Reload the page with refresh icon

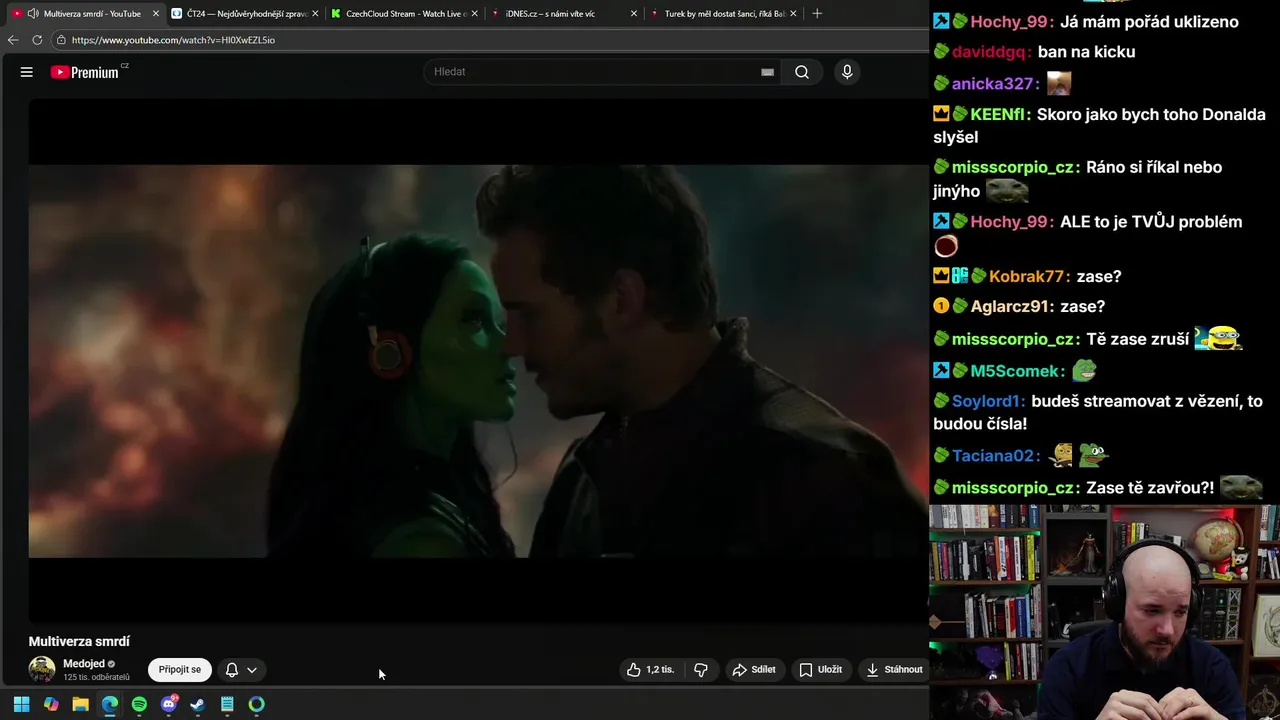[37, 40]
